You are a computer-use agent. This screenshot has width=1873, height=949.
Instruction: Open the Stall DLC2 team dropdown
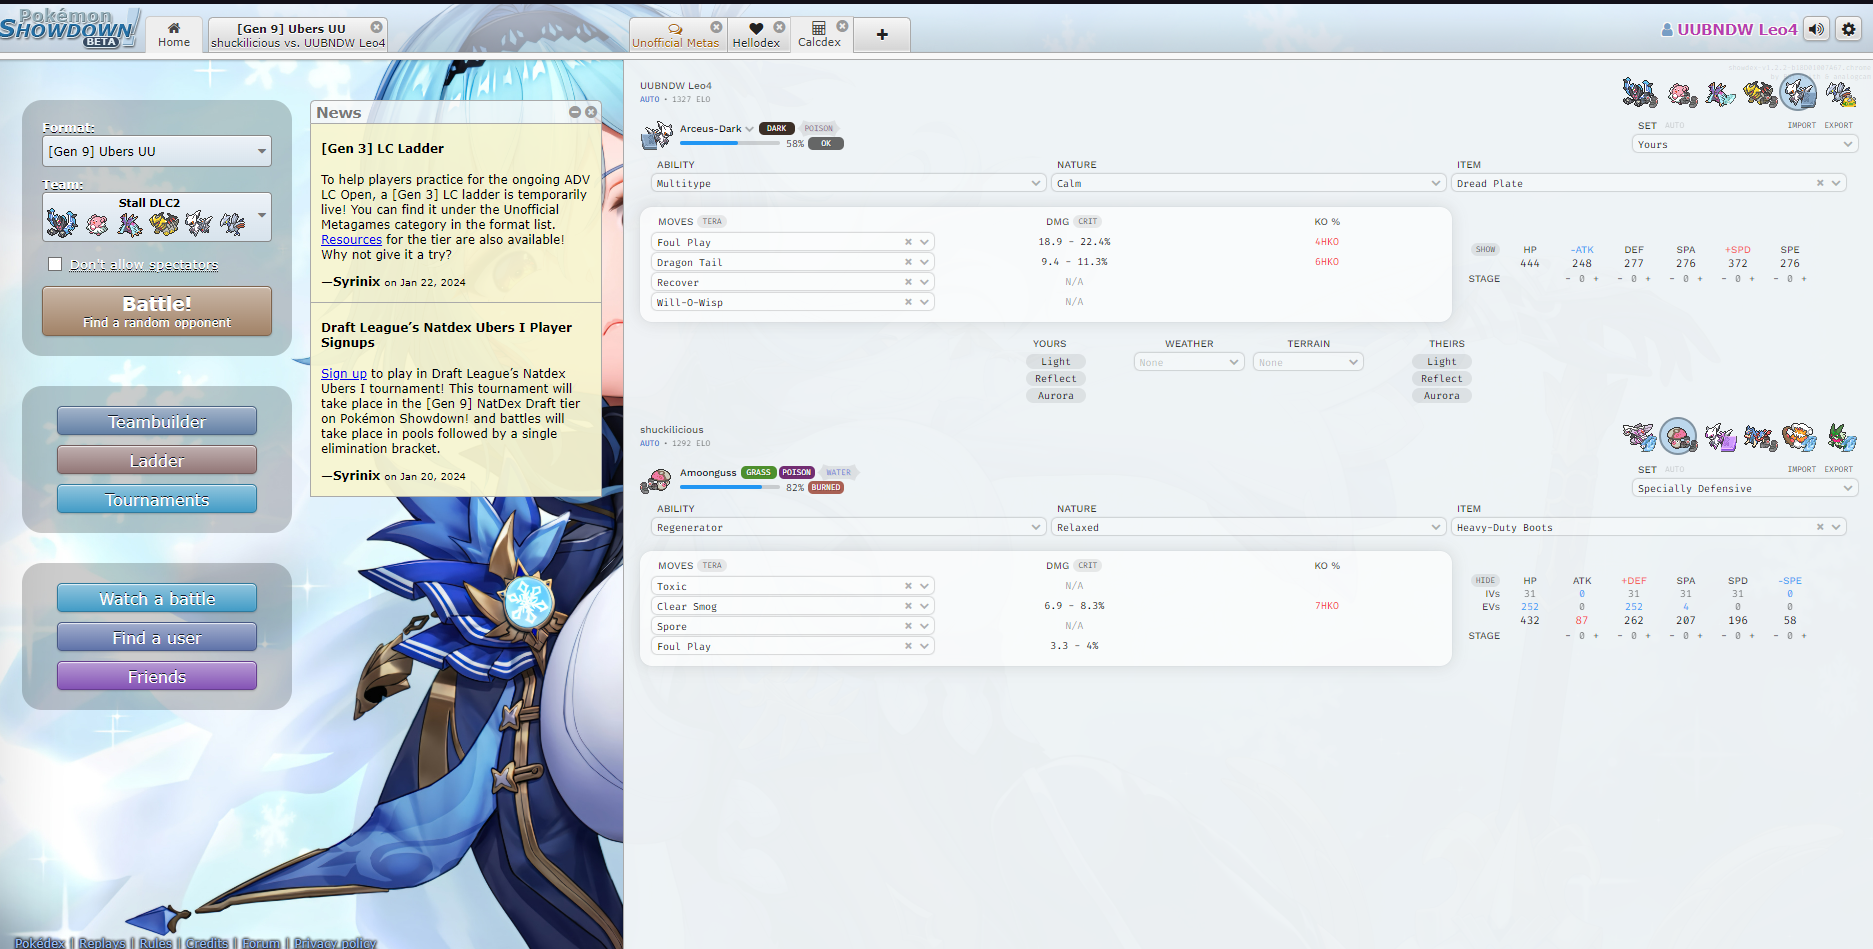pos(157,217)
